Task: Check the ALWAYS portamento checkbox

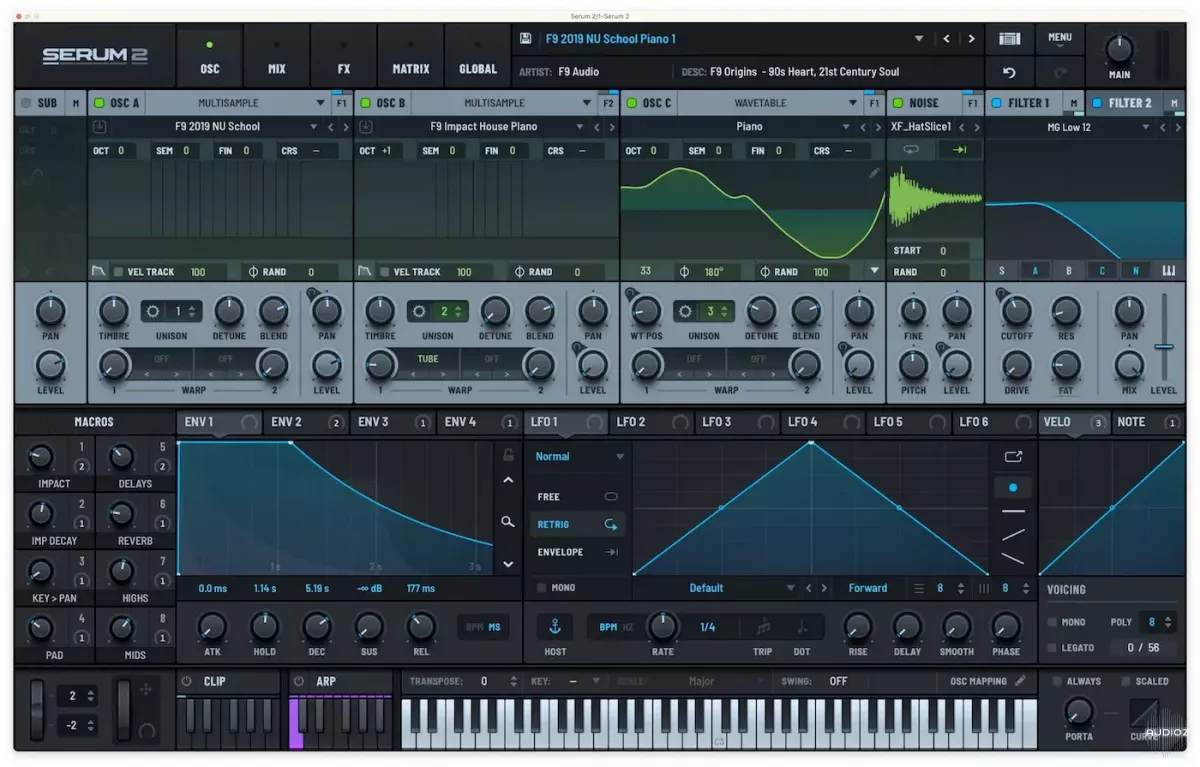Action: pyautogui.click(x=1056, y=681)
